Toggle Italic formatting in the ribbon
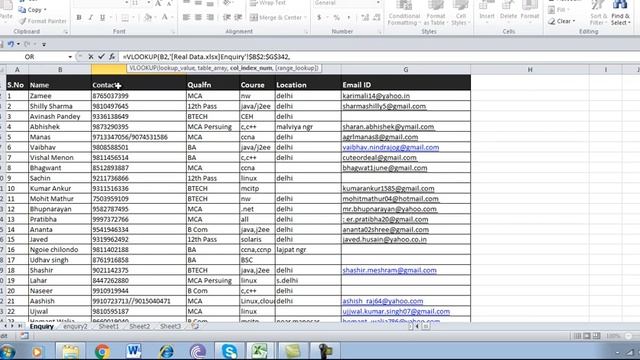This screenshot has height=360, width=640. coord(91,18)
